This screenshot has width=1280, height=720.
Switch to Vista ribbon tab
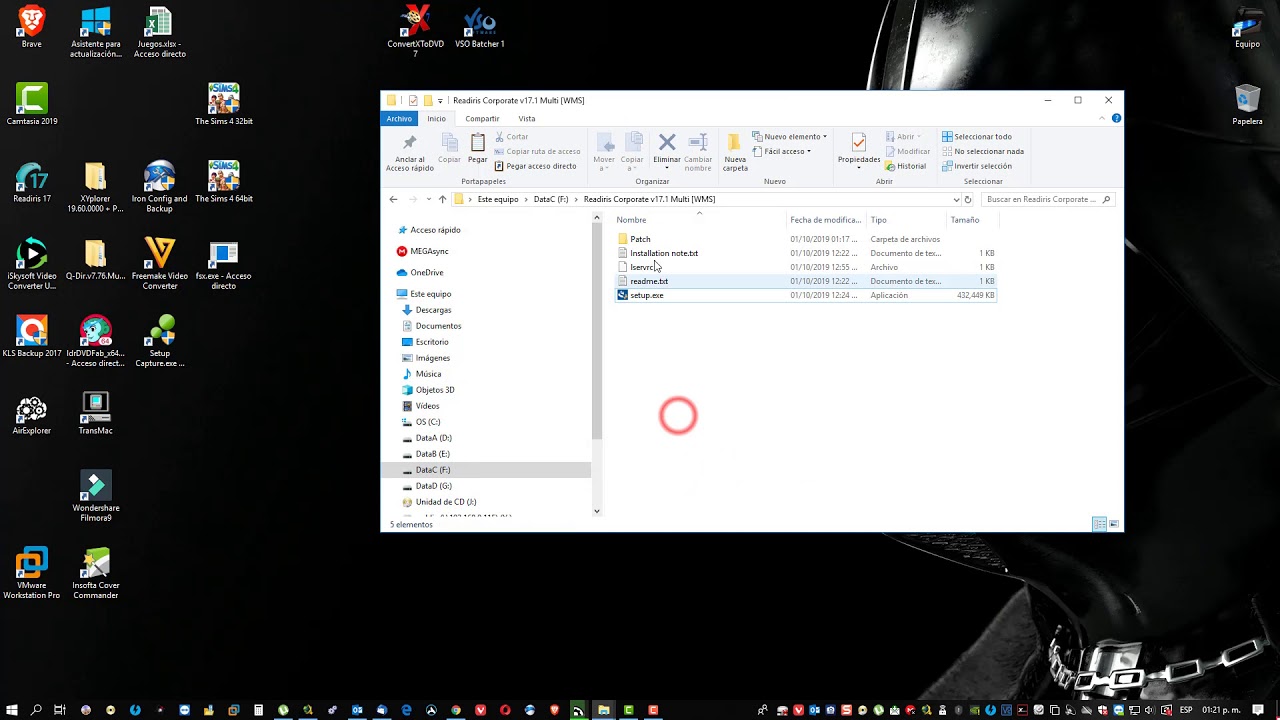pyautogui.click(x=527, y=118)
